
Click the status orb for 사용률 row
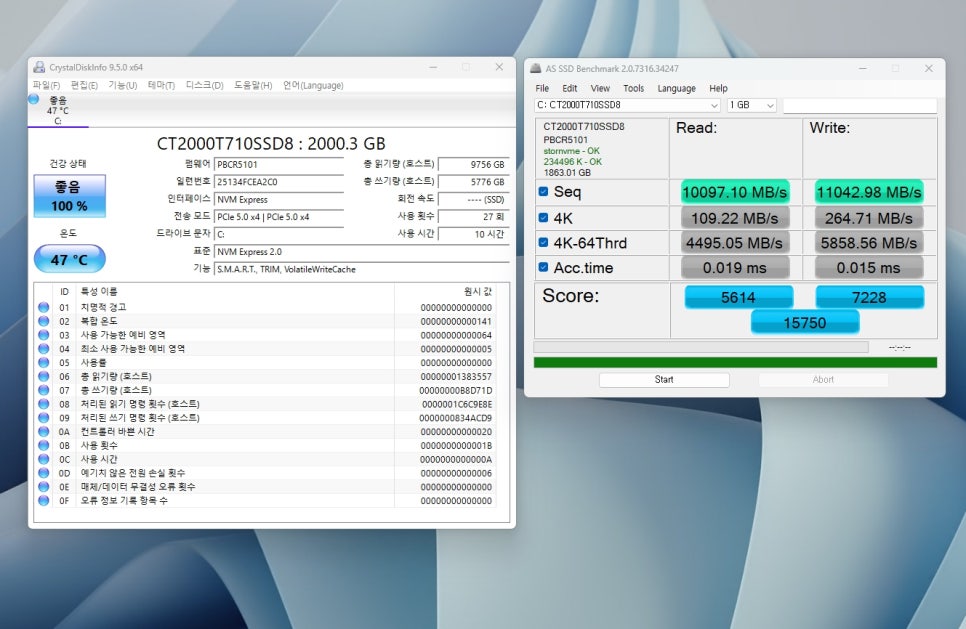[x=44, y=362]
